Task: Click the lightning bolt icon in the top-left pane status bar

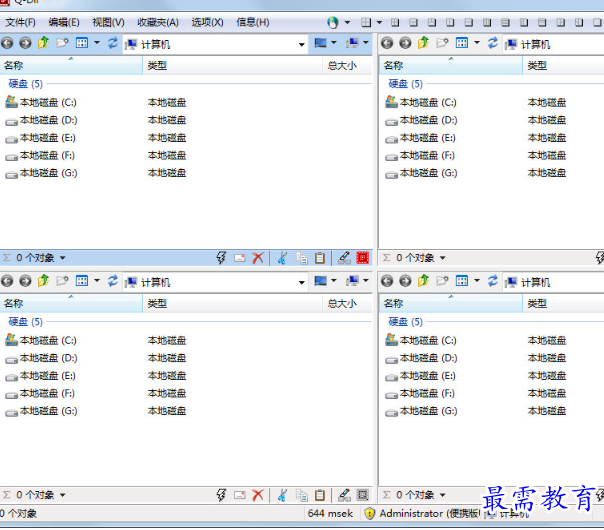Action: pos(221,258)
